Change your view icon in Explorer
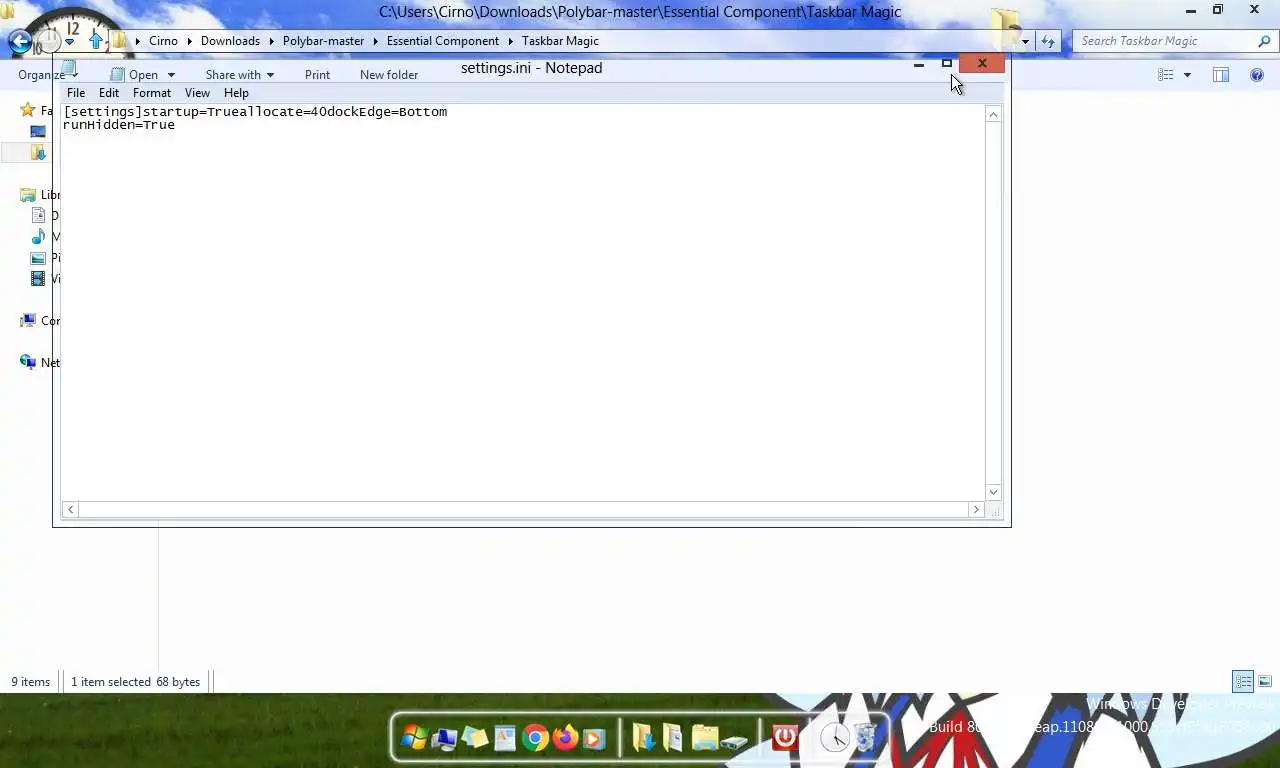This screenshot has height=768, width=1280. [x=1166, y=75]
